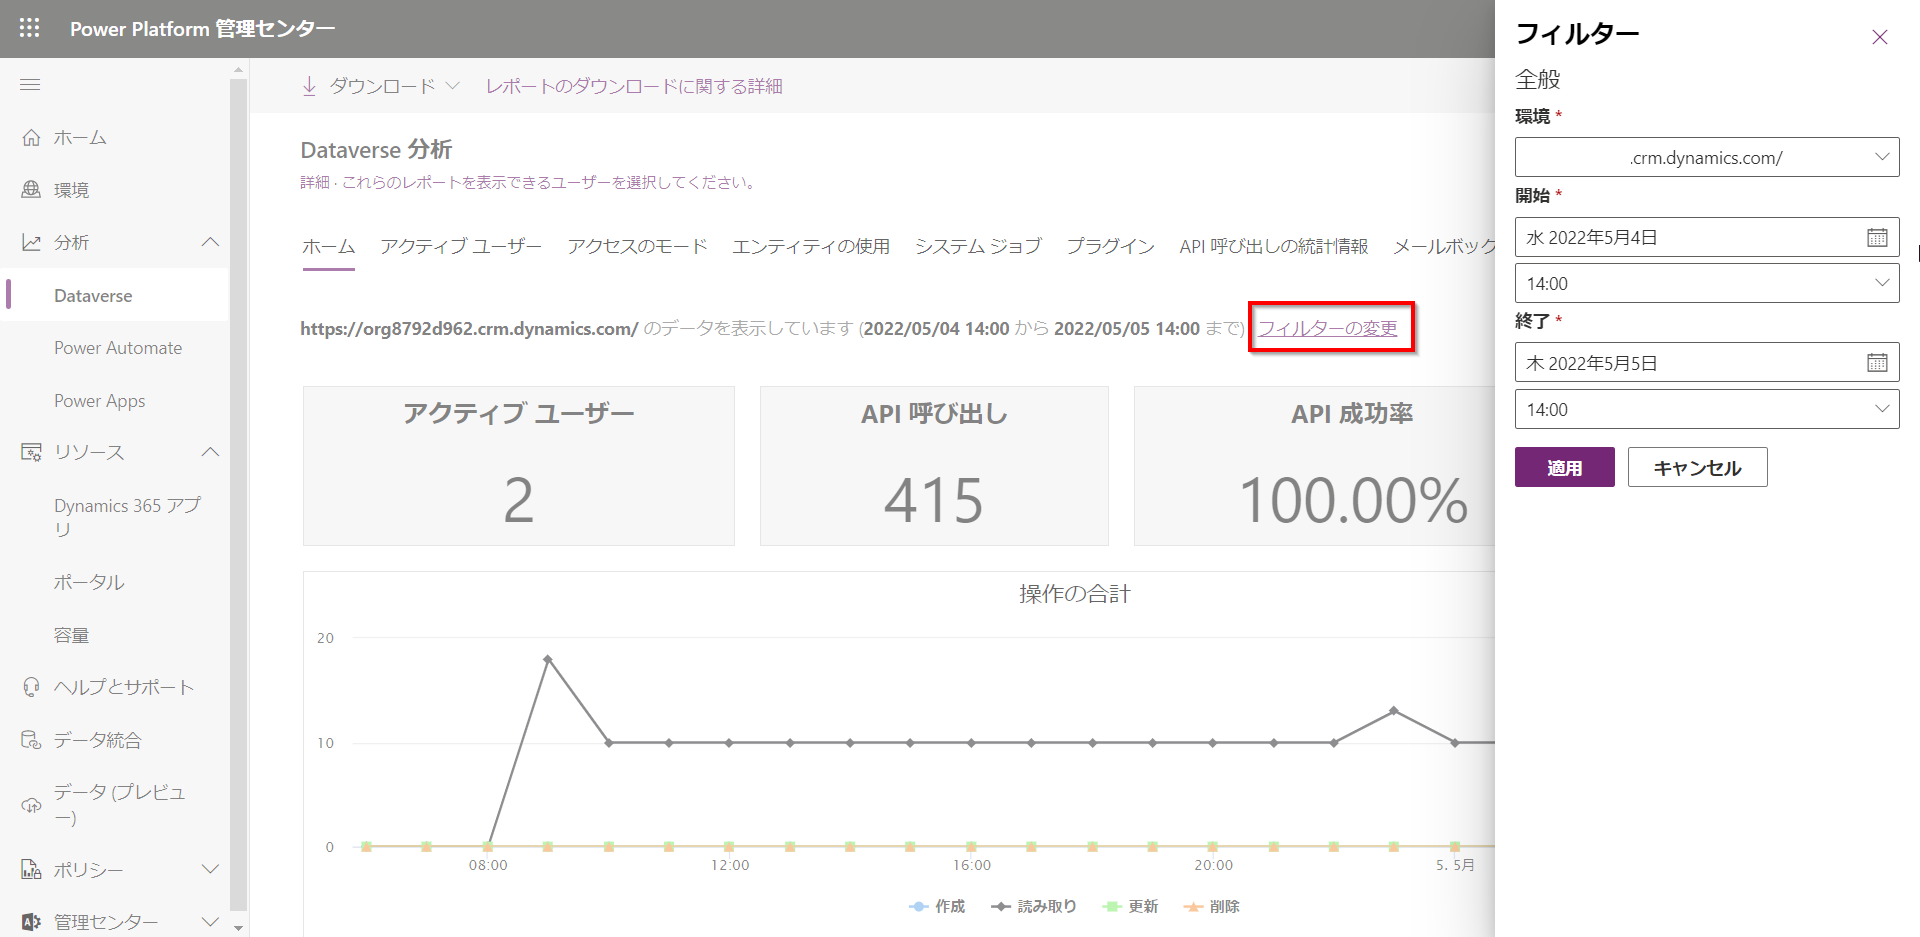The image size is (1920, 937).
Task: Click the Resources icon in sidebar
Action: 31,452
